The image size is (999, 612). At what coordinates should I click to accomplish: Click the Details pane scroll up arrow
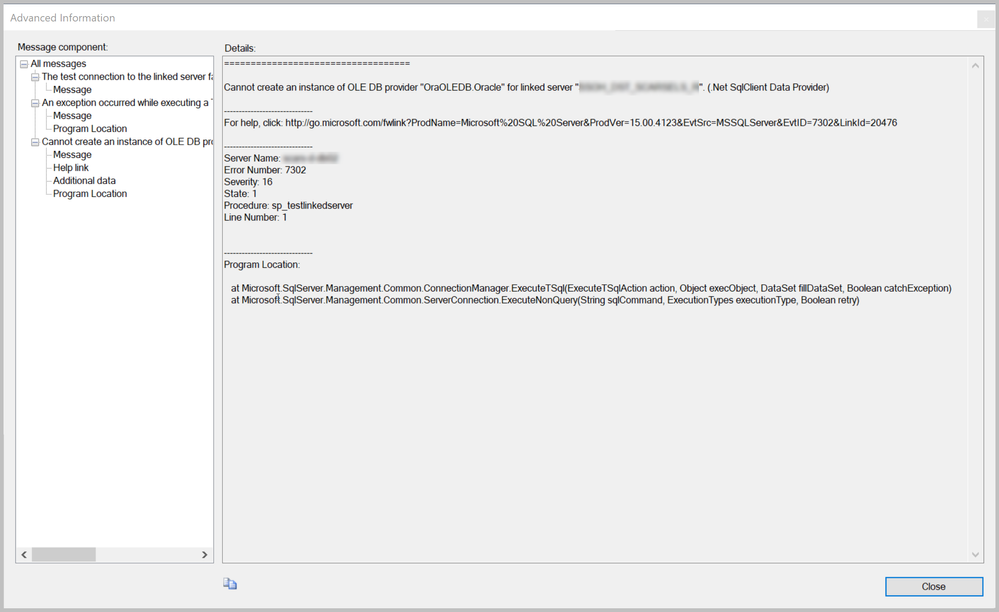(975, 66)
